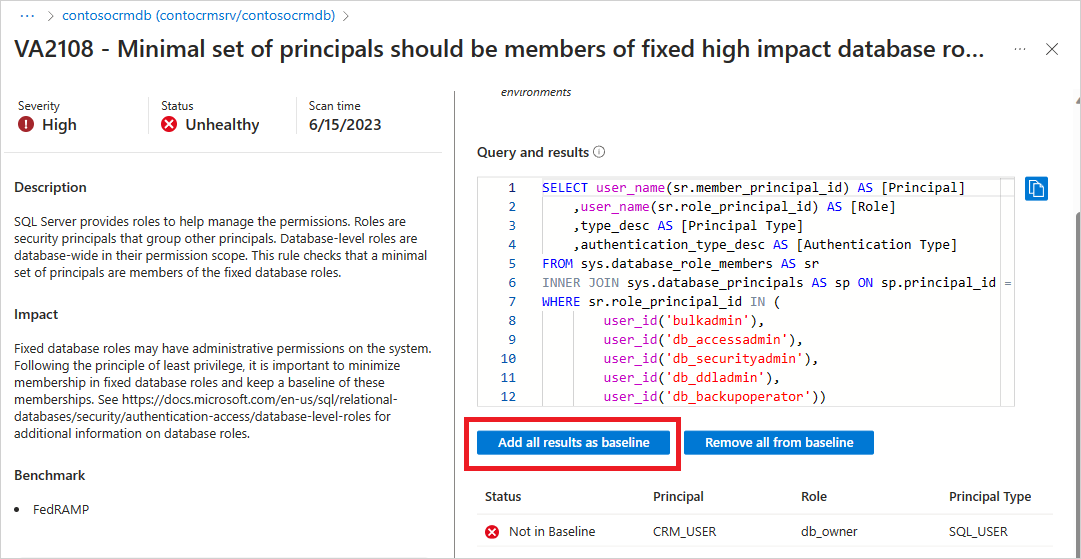Click Remove all from baseline
The width and height of the screenshot is (1081, 559).
779,443
